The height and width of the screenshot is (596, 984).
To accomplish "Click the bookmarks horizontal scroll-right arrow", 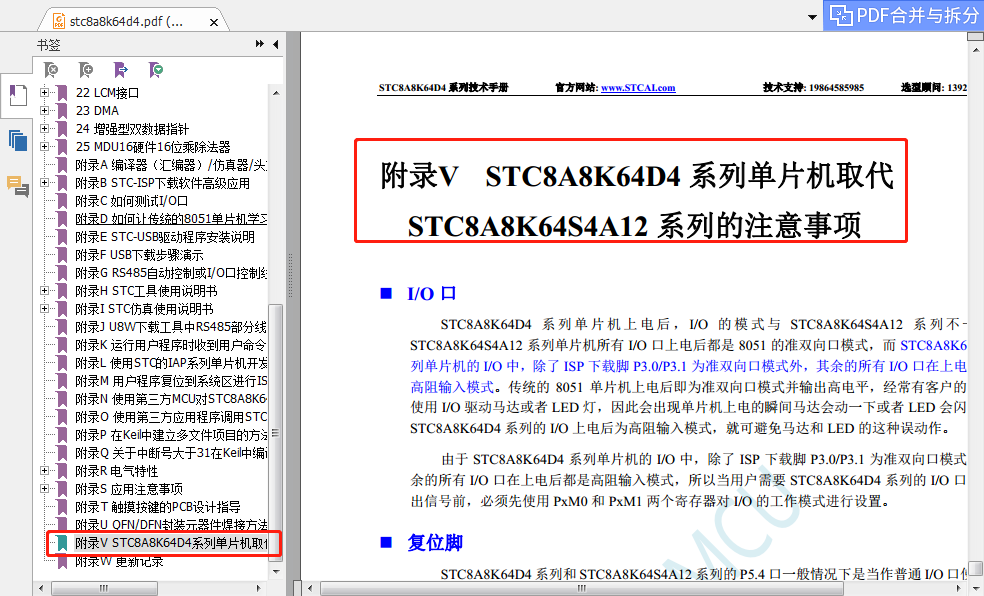I will point(258,588).
